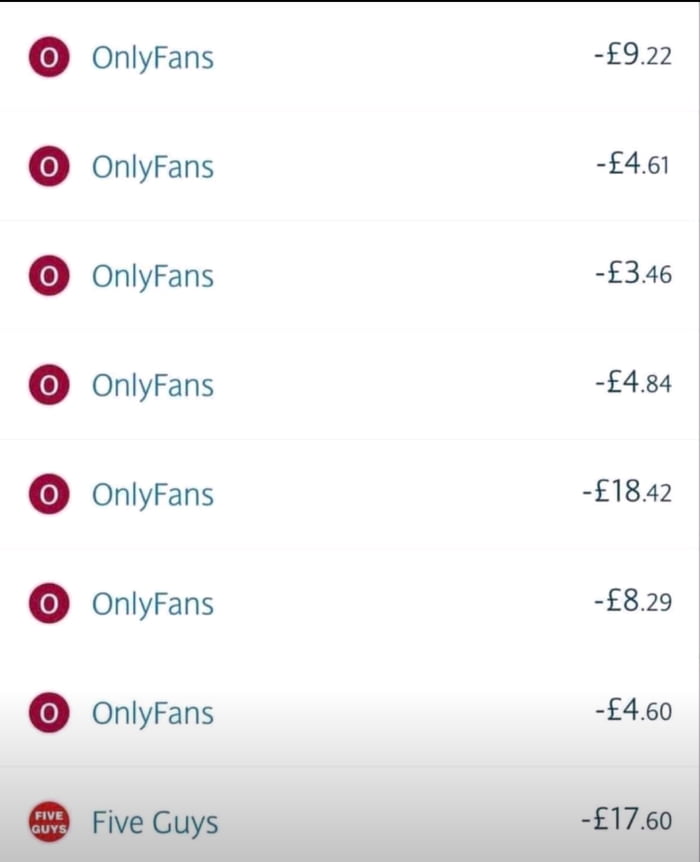This screenshot has height=862, width=700.
Task: Tap the -£4.60 amount
Action: [632, 712]
